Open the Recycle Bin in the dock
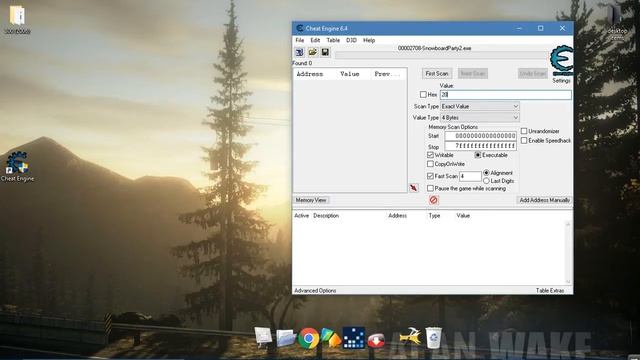 point(433,338)
